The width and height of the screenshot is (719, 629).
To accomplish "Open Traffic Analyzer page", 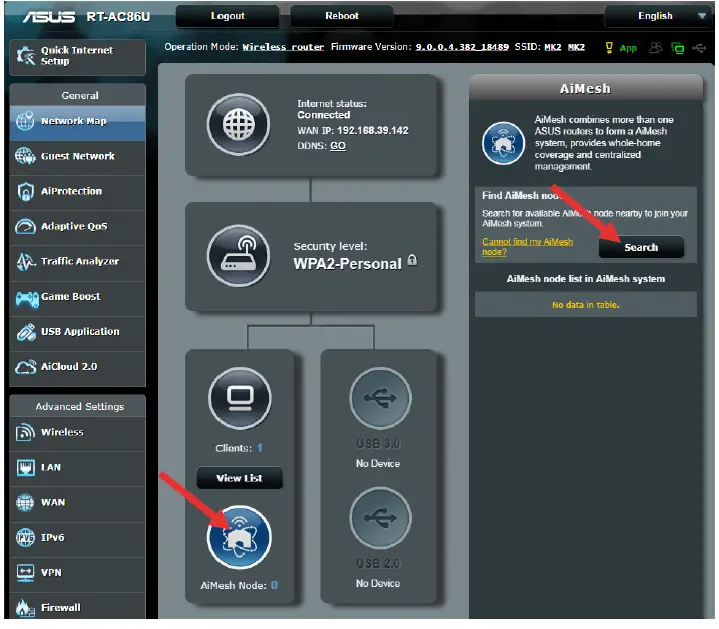I will [77, 261].
